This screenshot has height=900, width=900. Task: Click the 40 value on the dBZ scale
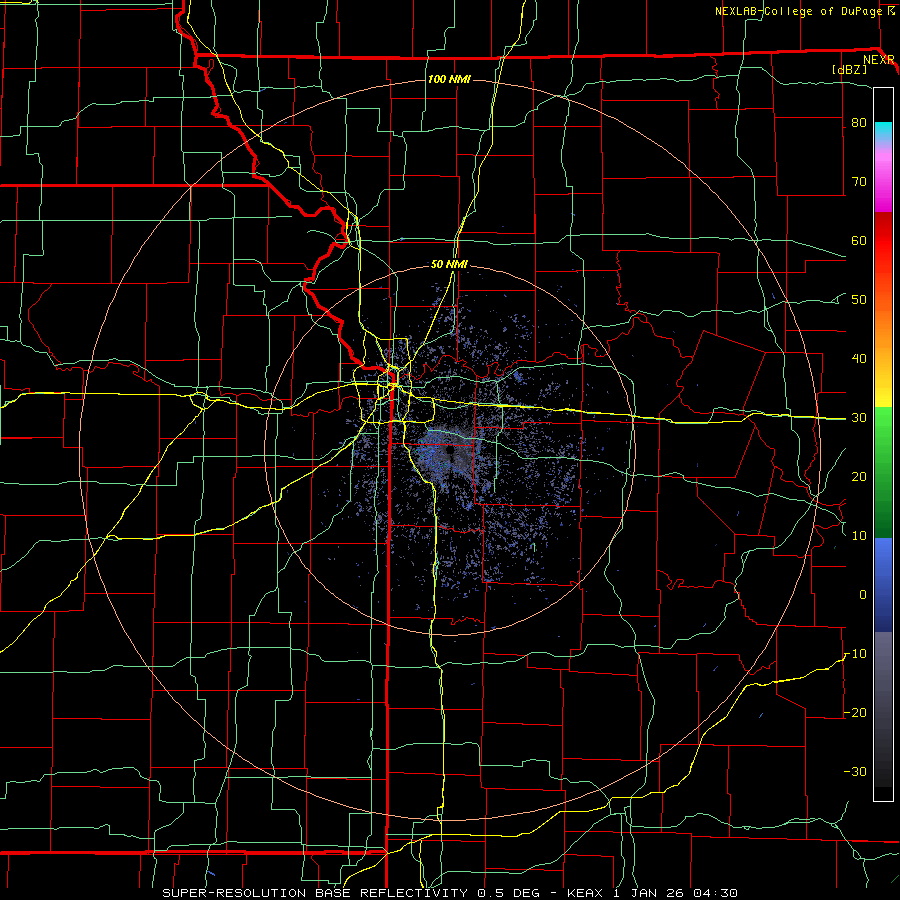click(x=859, y=359)
